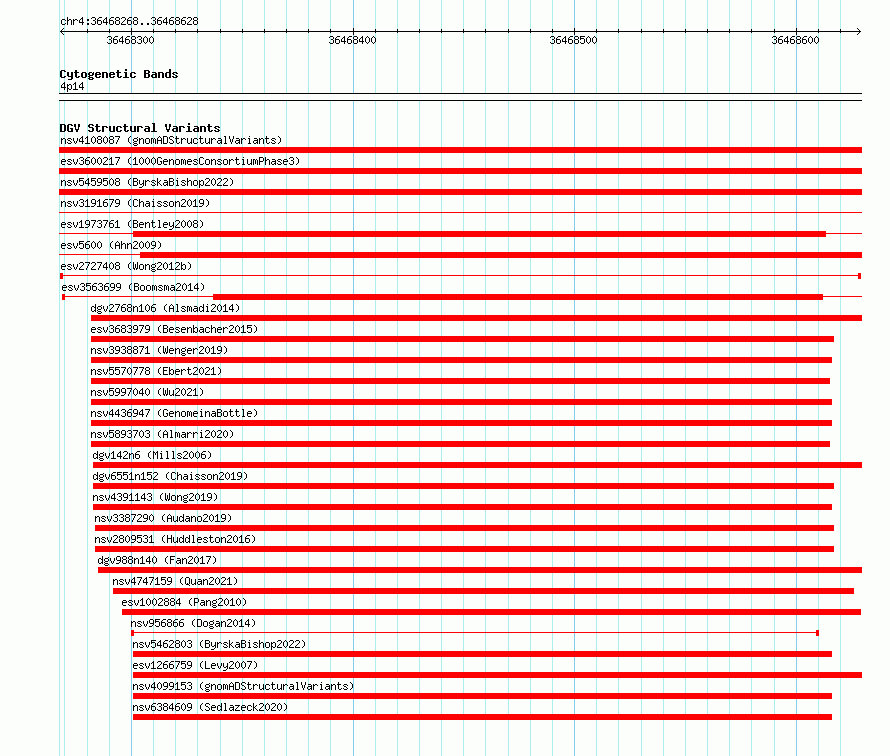
Task: Select variant label nsv3387290 (Audano2019)
Action: [x=163, y=518]
